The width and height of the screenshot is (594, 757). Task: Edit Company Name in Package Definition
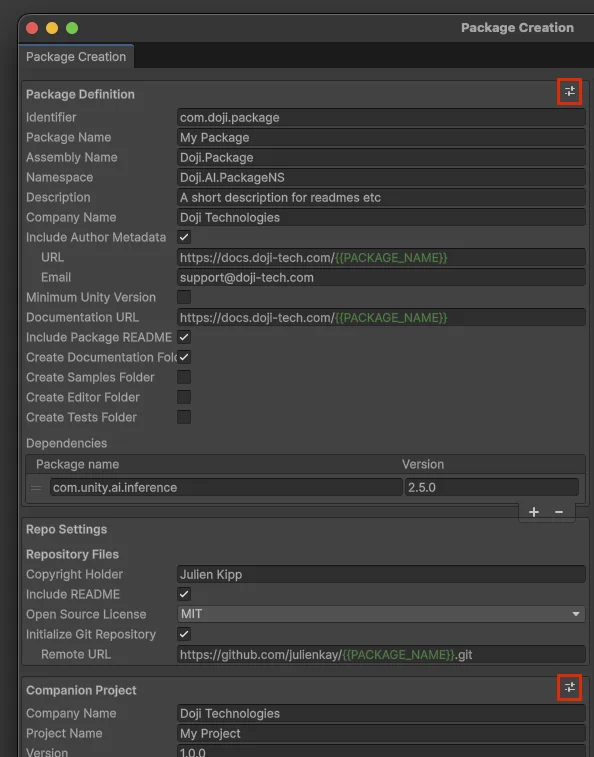[381, 217]
